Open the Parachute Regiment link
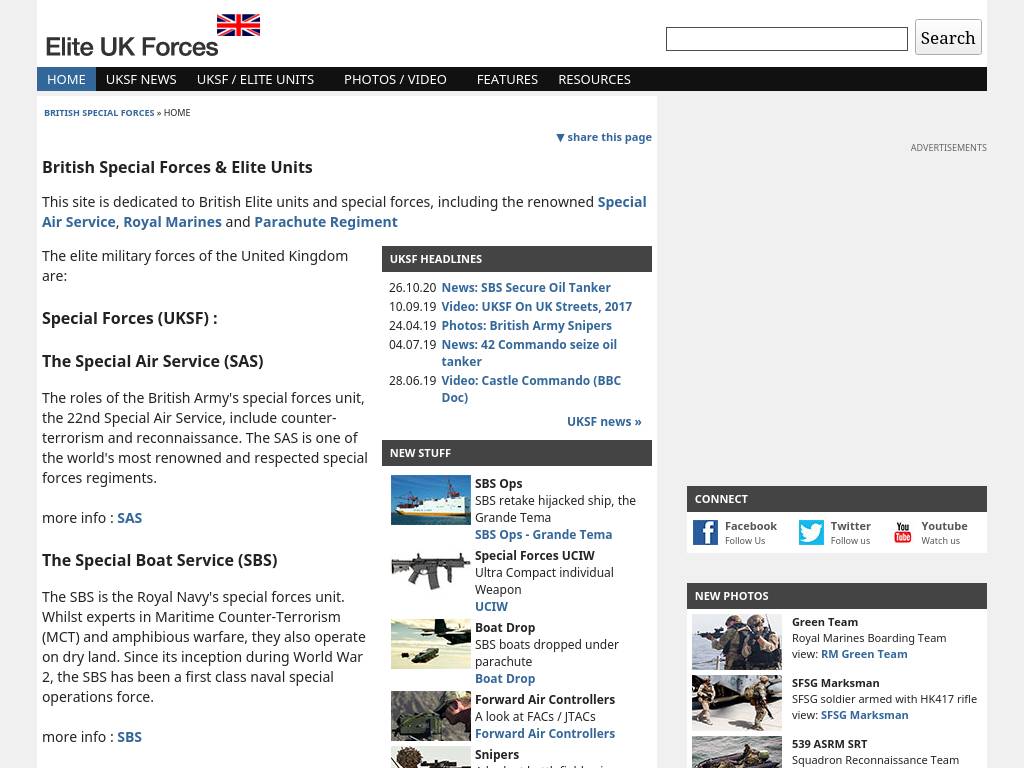The width and height of the screenshot is (1024, 768). [326, 222]
